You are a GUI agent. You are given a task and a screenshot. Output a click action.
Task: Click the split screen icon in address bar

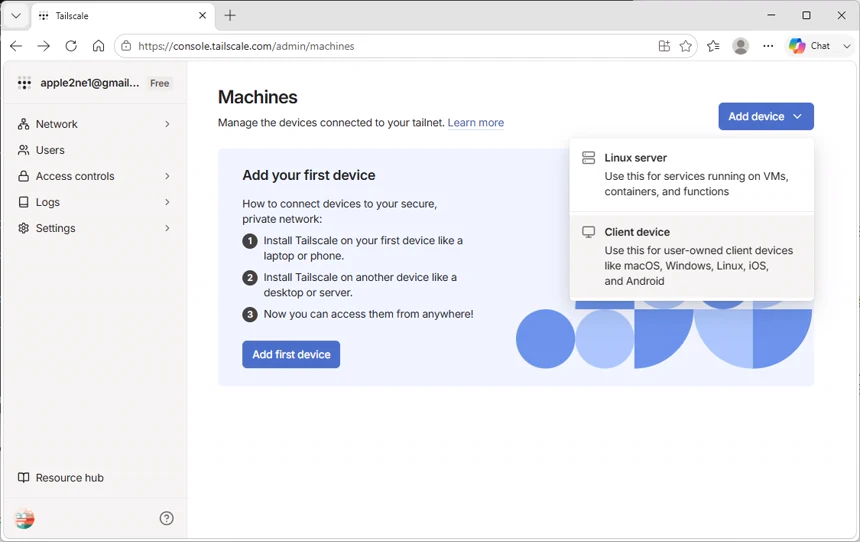(x=664, y=46)
